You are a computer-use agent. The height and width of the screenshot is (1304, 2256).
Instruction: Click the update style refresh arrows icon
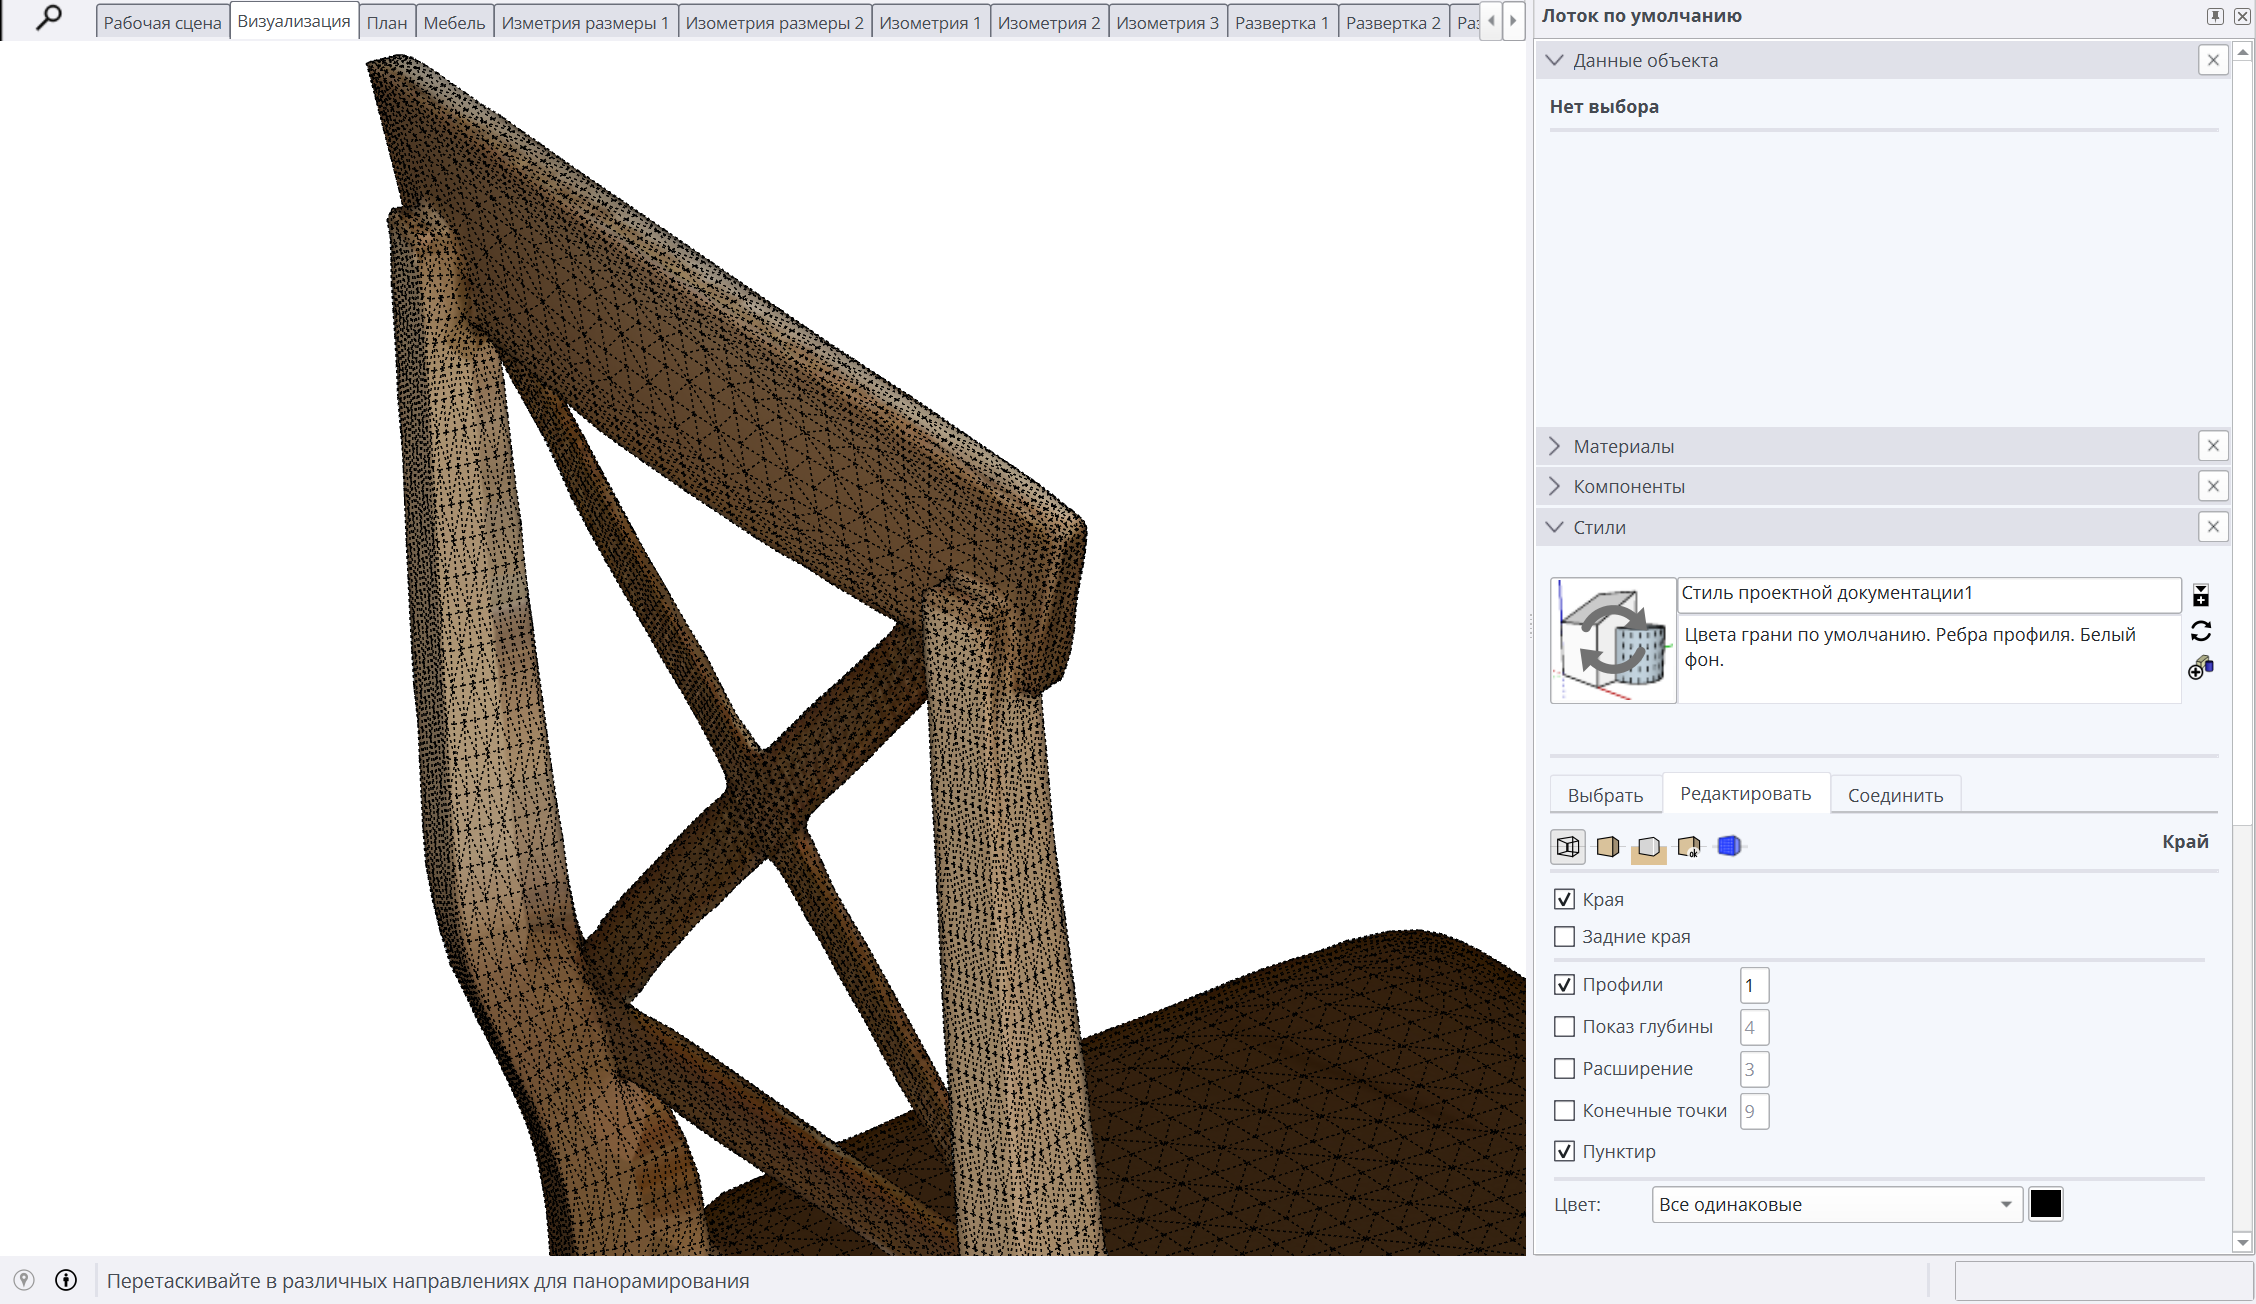(2201, 631)
